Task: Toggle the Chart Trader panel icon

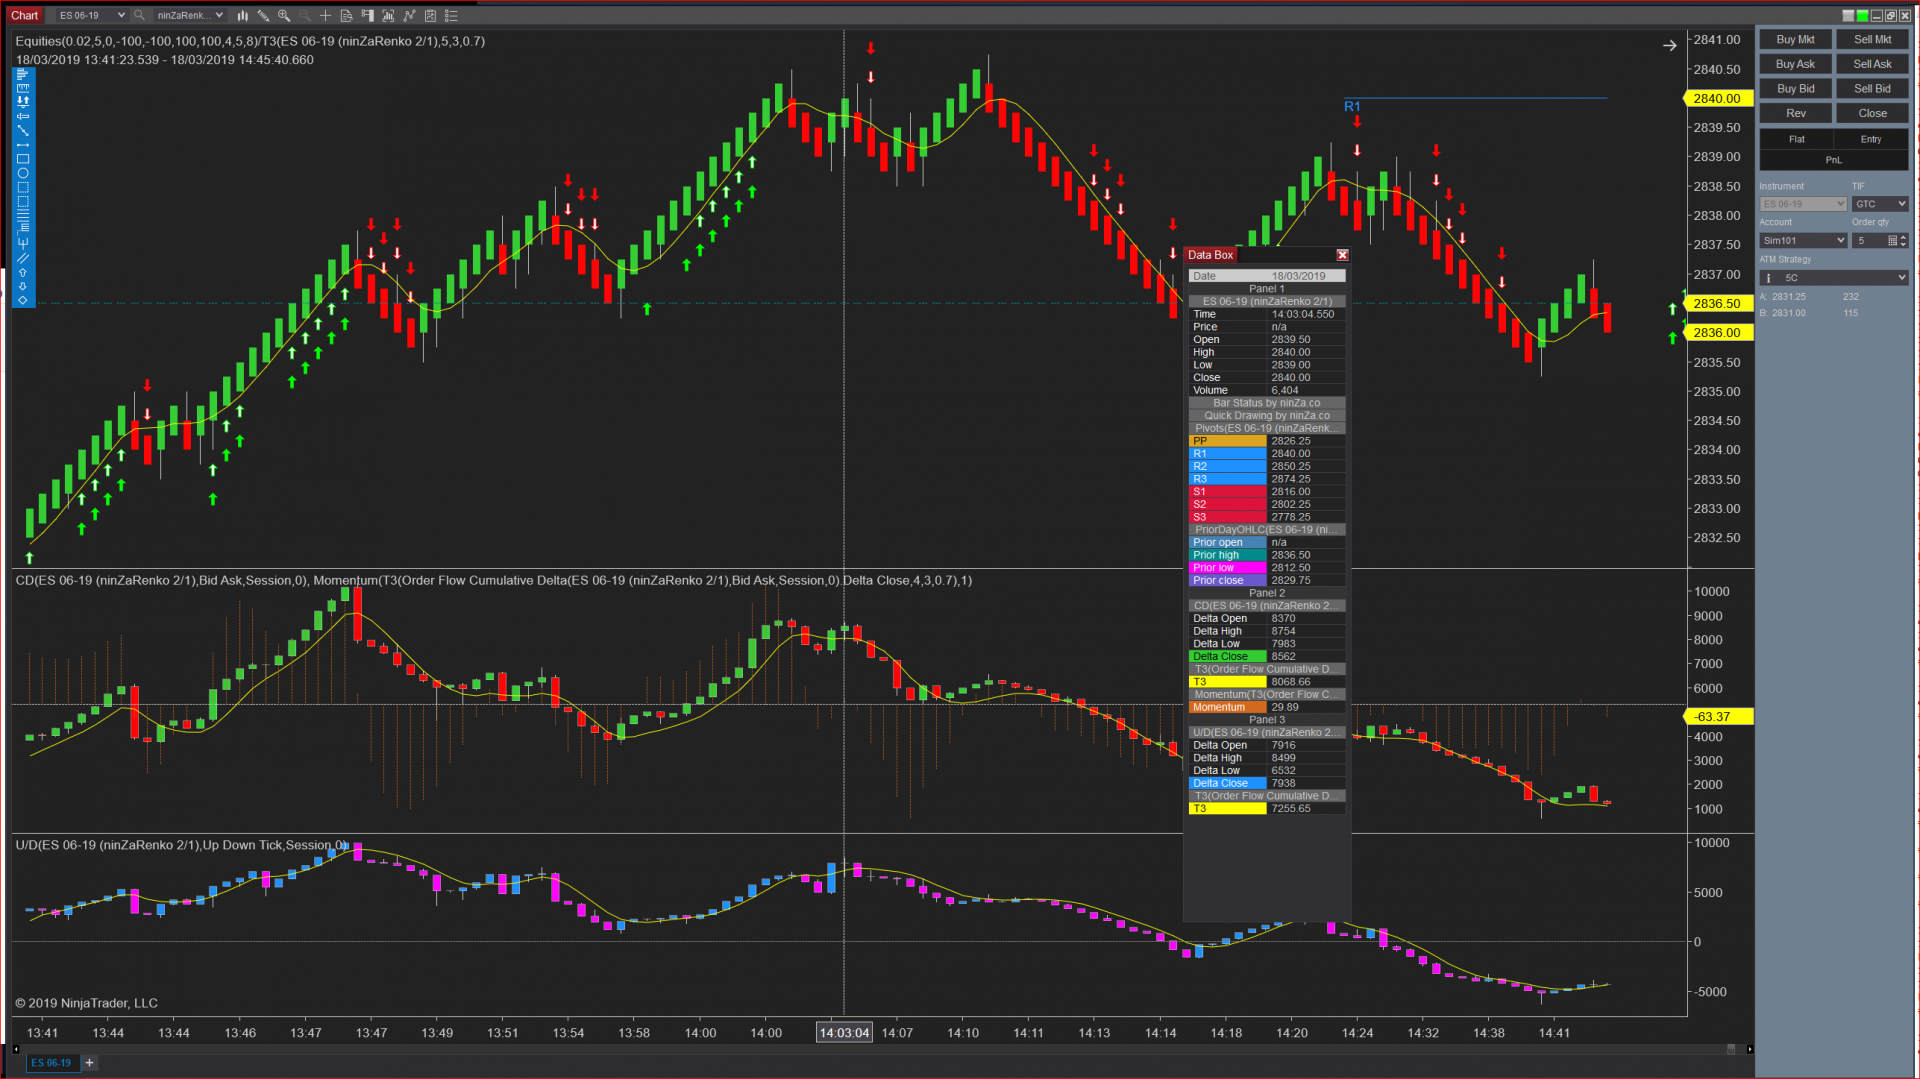Action: coord(367,15)
